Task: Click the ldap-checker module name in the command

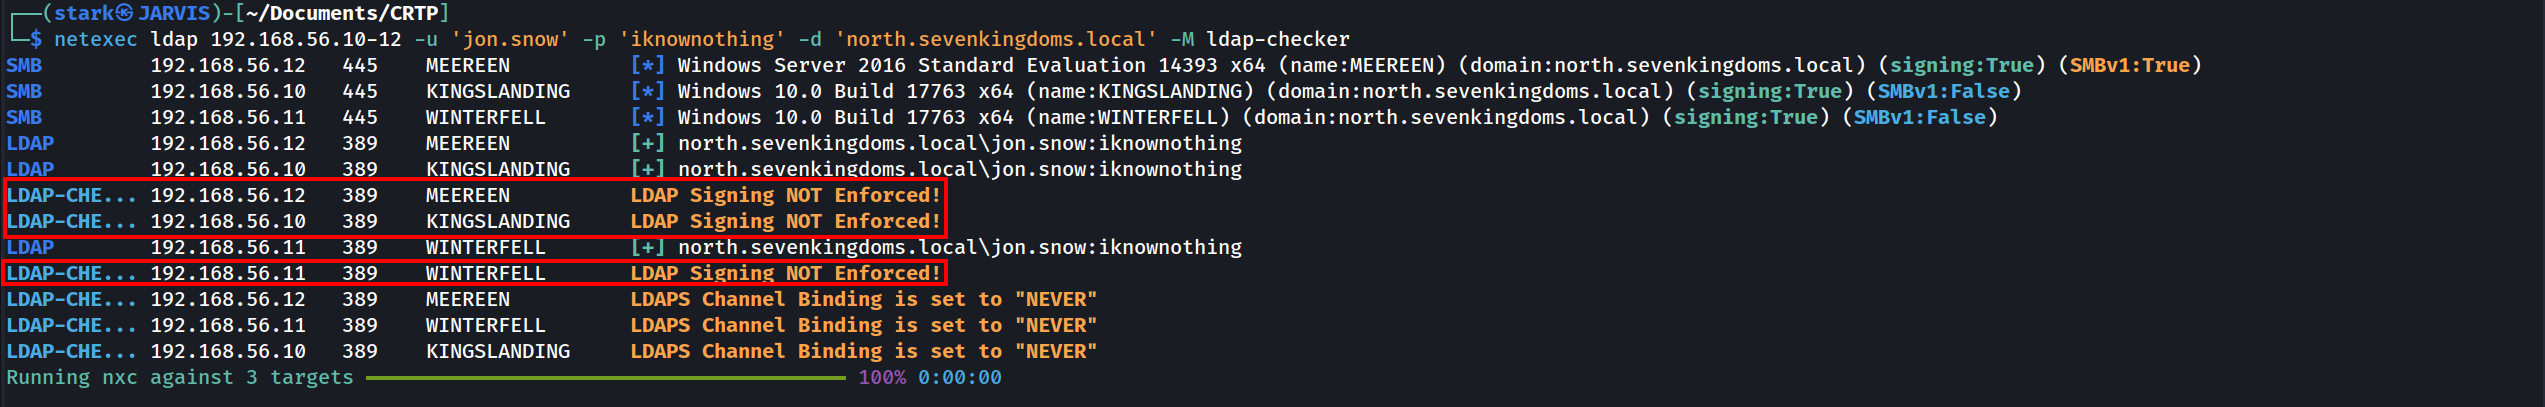Action: pos(1277,39)
